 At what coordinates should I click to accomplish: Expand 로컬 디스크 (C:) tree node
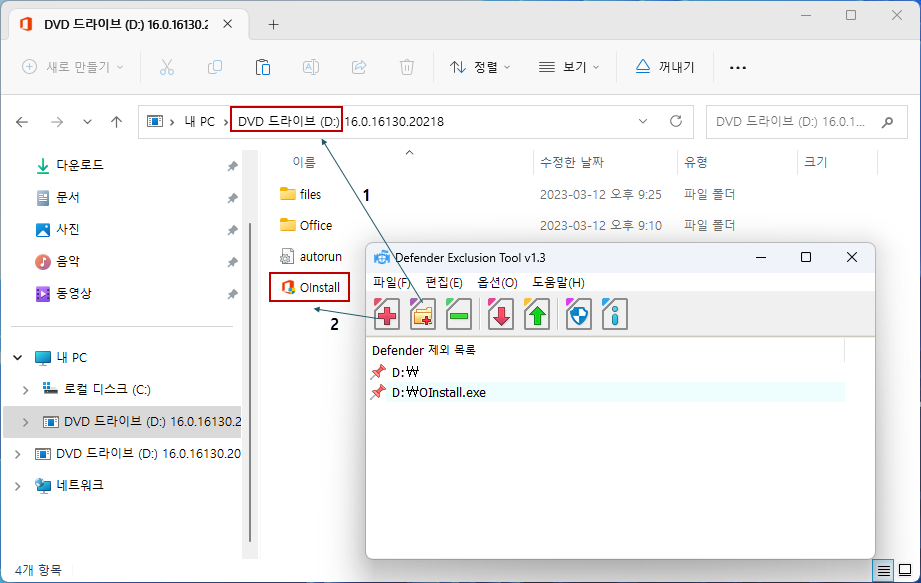click(x=25, y=390)
